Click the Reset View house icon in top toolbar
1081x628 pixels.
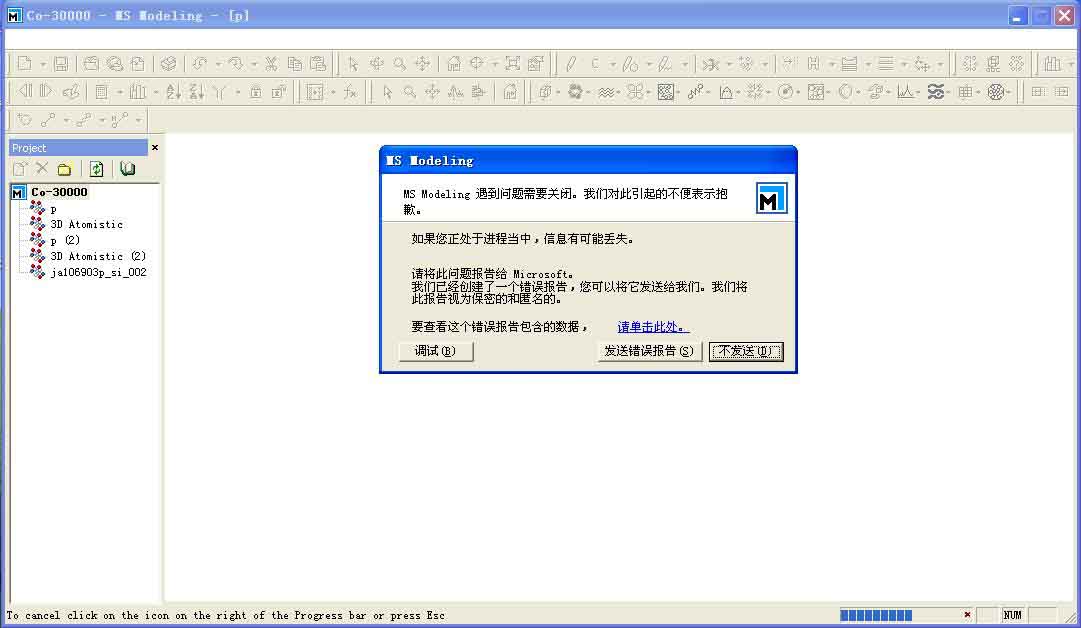point(454,64)
